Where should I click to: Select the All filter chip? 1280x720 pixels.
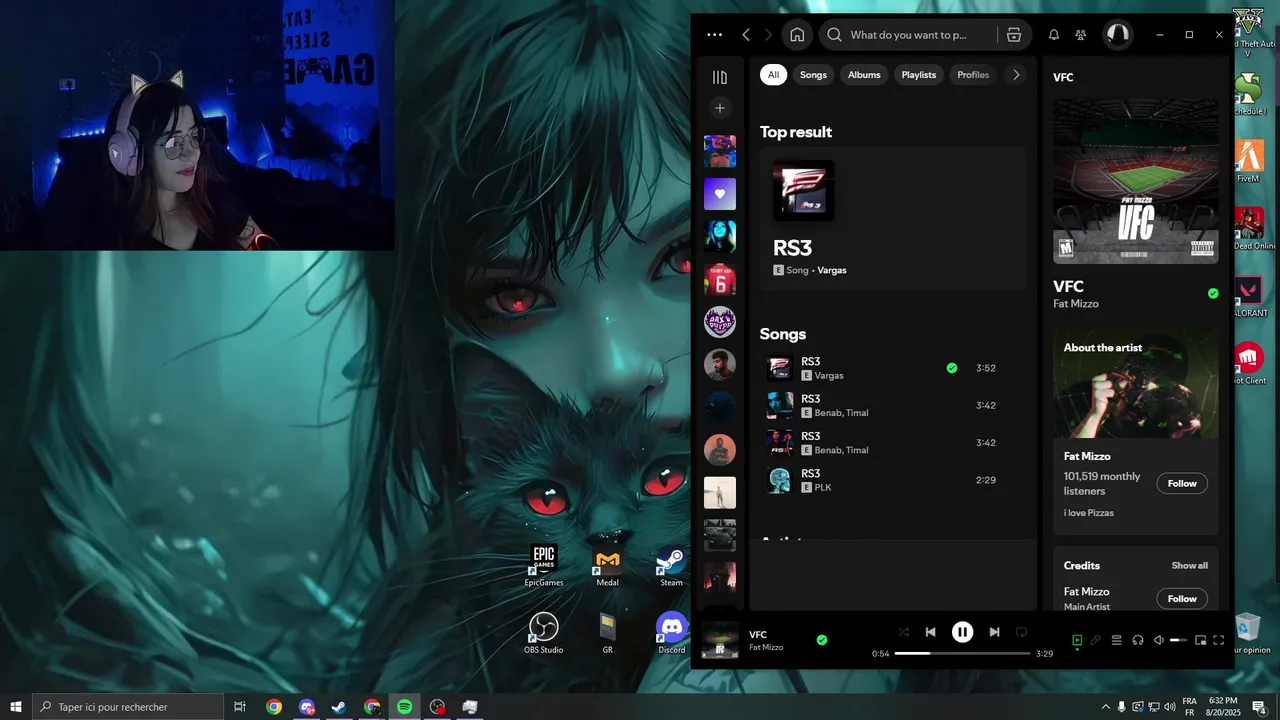pyautogui.click(x=773, y=75)
